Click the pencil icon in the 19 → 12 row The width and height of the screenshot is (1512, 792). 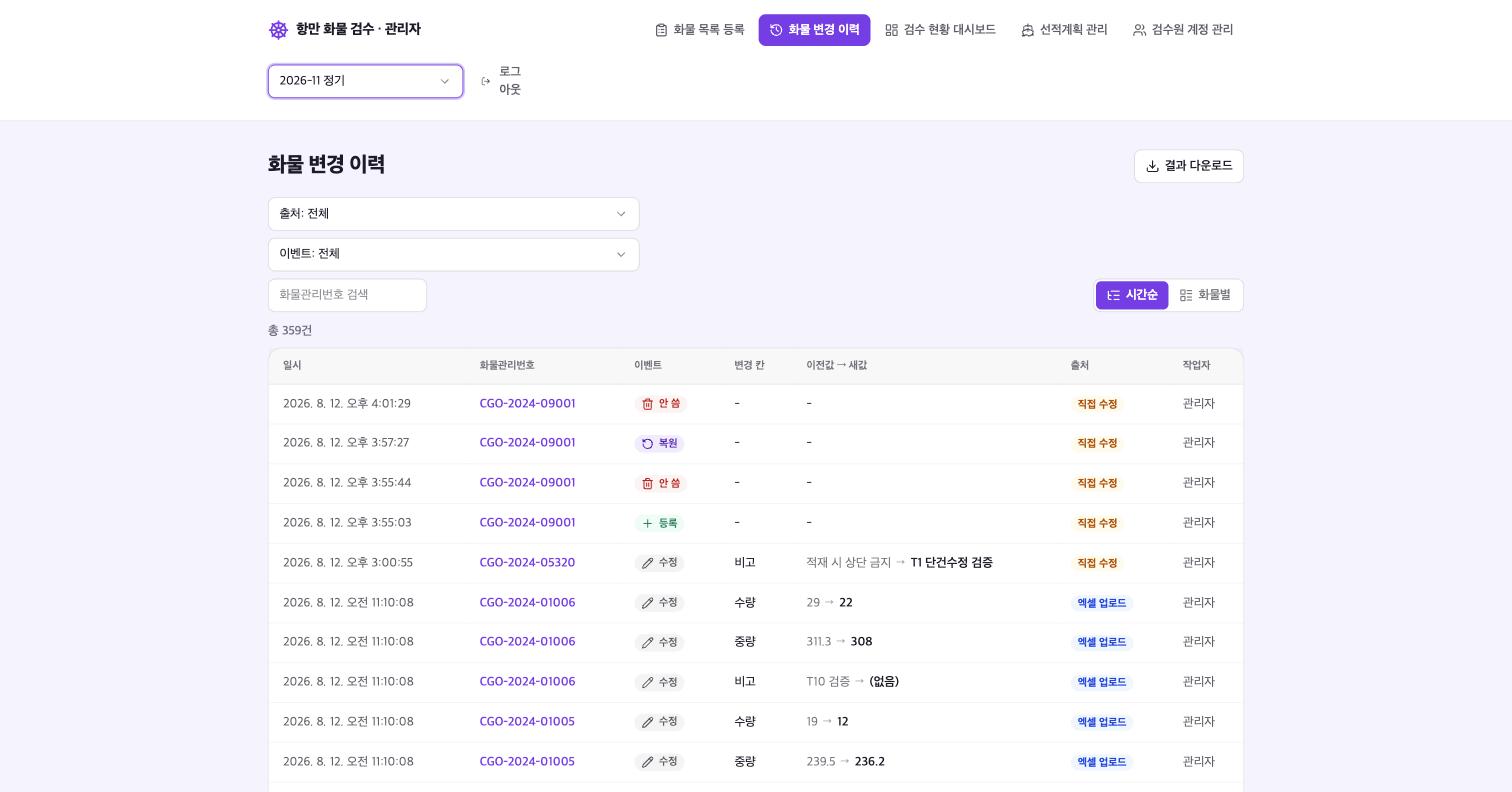[x=647, y=722]
